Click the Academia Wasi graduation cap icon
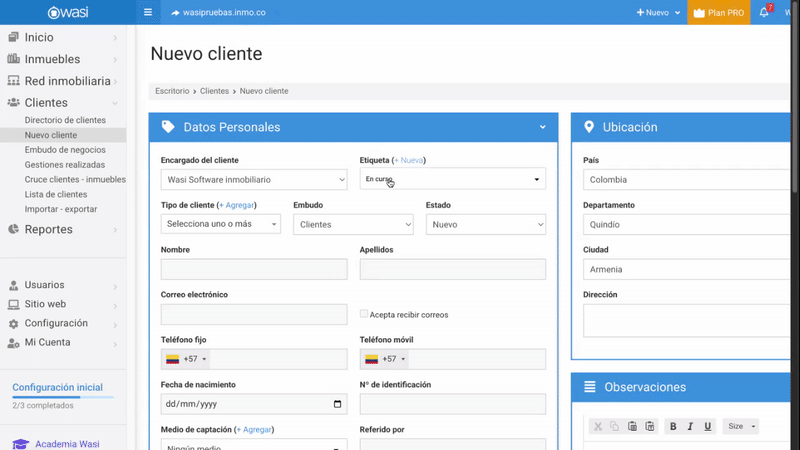800x450 pixels. 21,444
